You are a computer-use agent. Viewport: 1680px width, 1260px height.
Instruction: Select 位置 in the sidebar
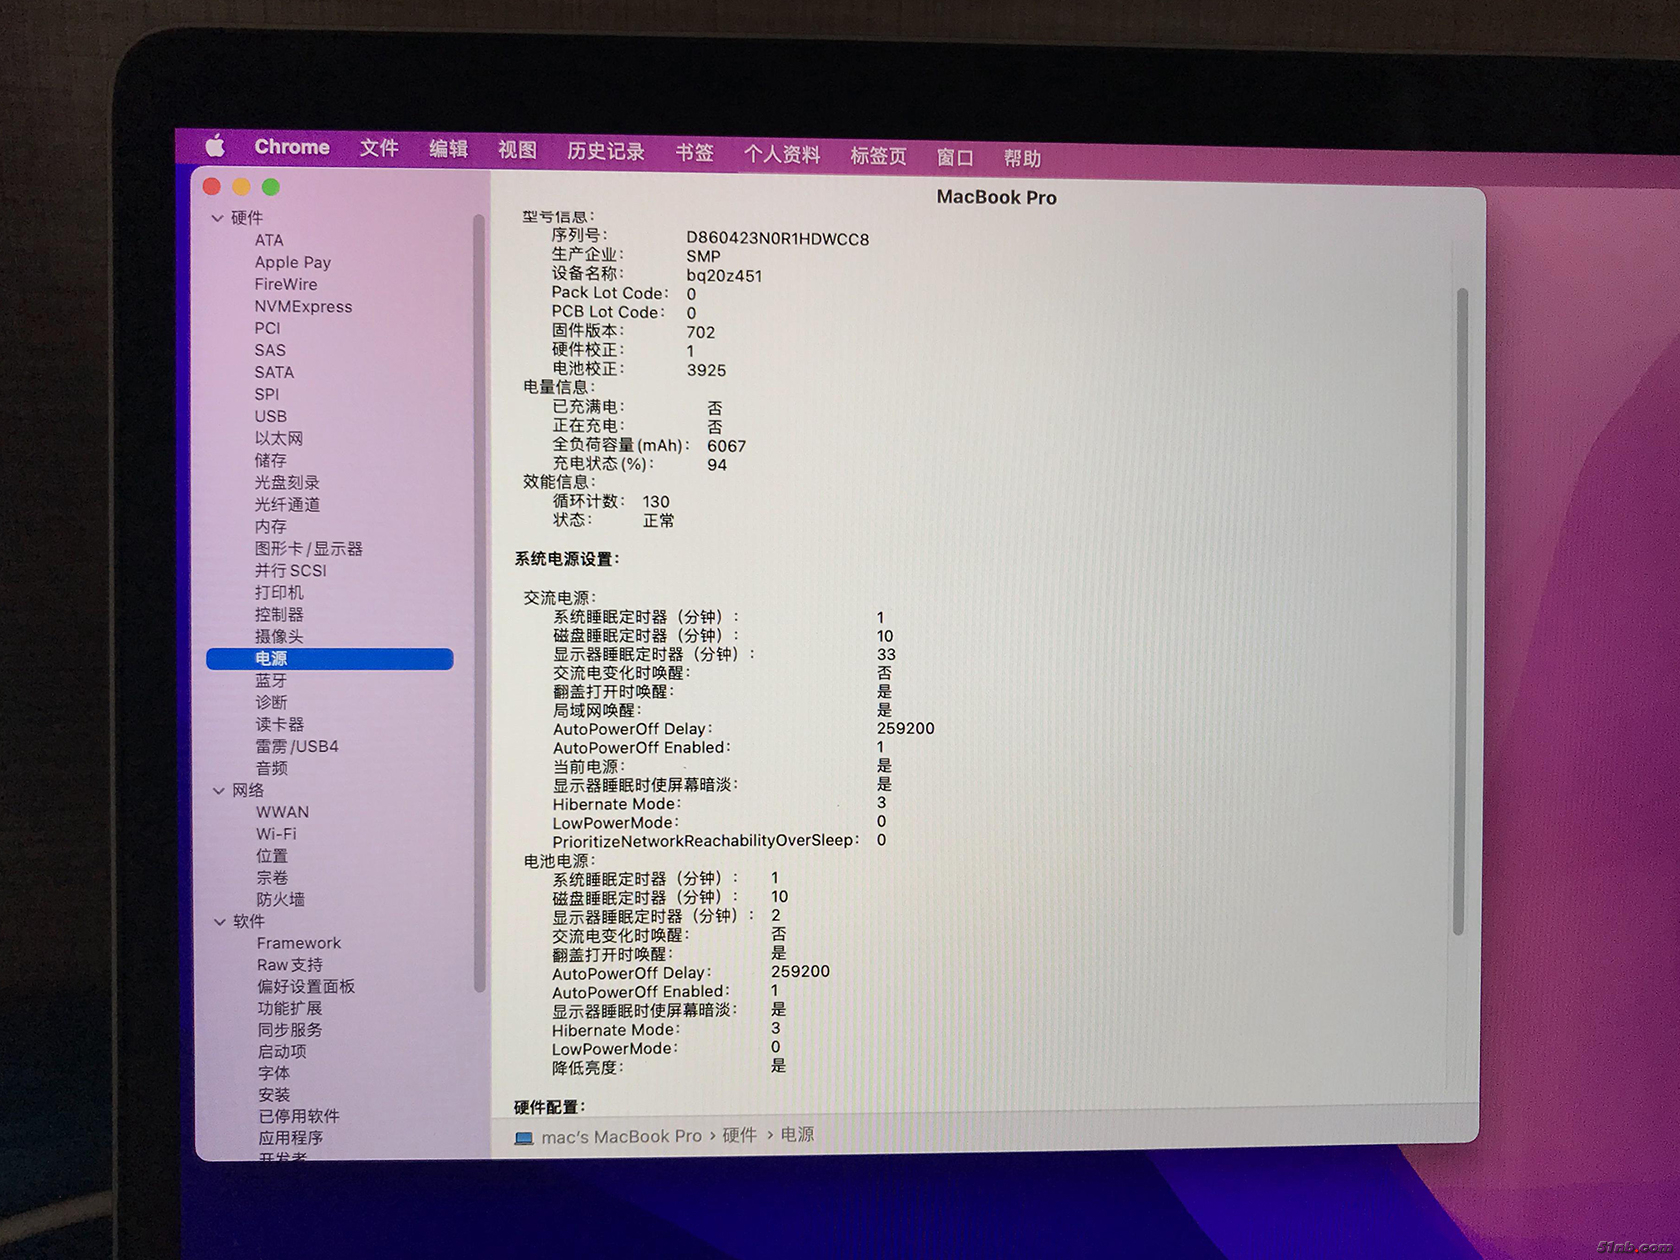click(x=272, y=856)
